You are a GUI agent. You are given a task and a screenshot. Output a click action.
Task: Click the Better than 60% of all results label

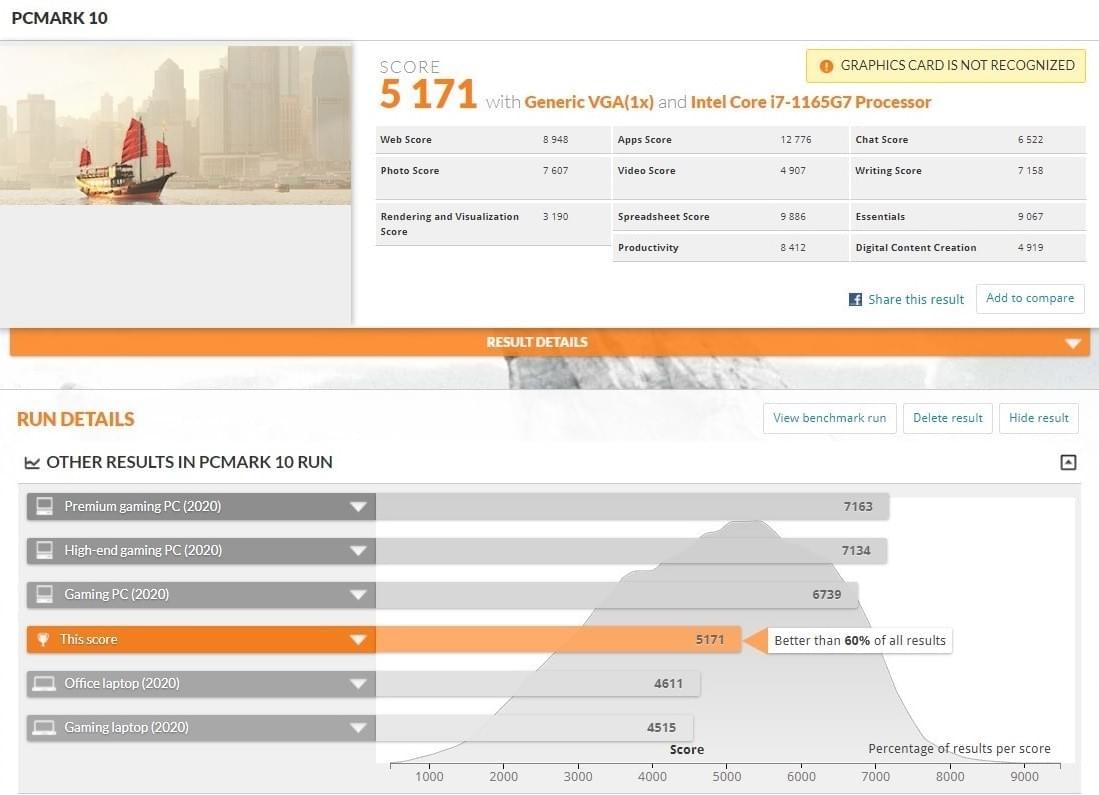860,641
